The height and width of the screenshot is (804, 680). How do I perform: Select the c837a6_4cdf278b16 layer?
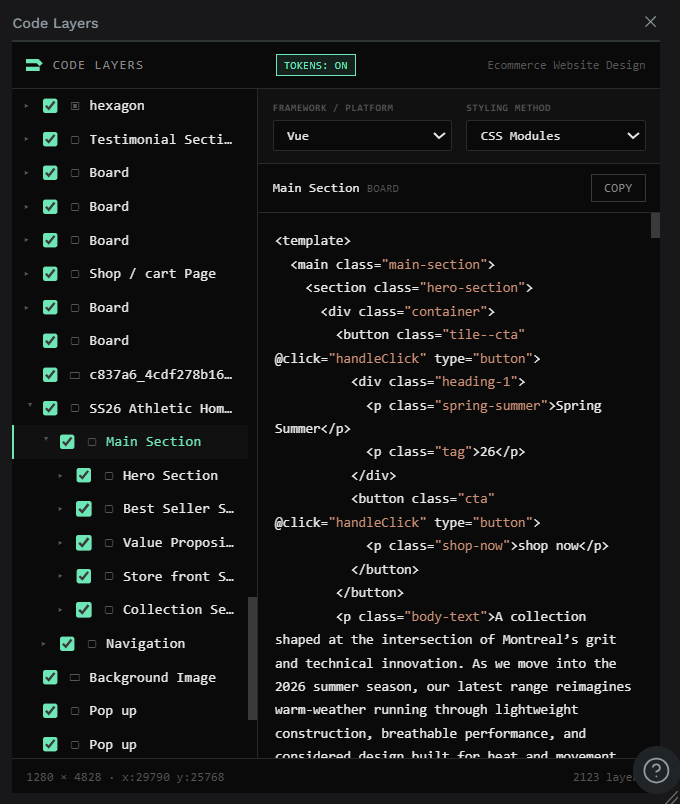tap(161, 375)
